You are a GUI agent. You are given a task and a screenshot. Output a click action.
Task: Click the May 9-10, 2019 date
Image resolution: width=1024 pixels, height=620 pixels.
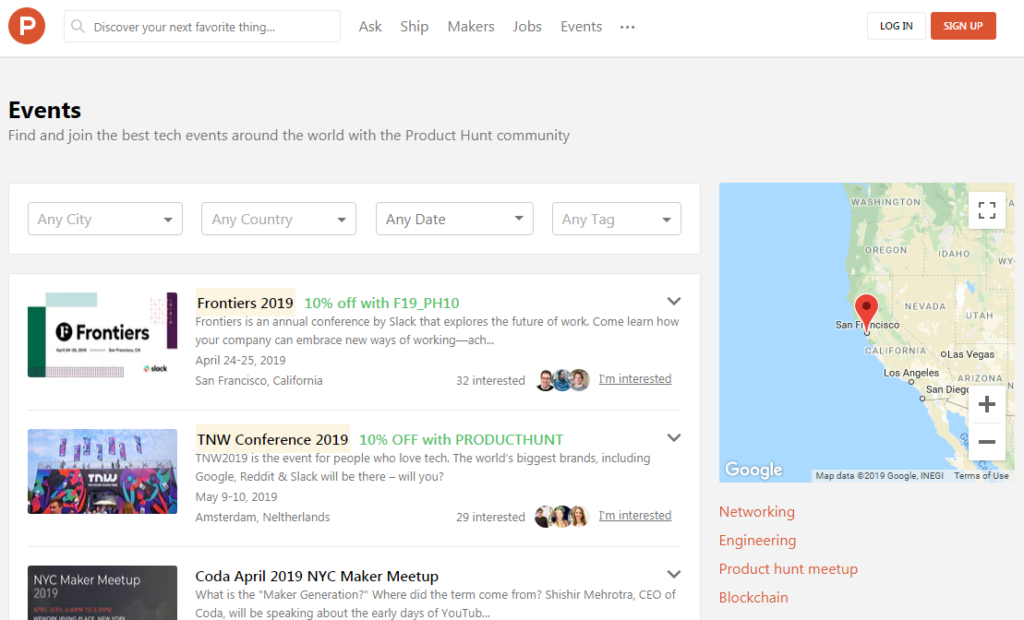(236, 497)
